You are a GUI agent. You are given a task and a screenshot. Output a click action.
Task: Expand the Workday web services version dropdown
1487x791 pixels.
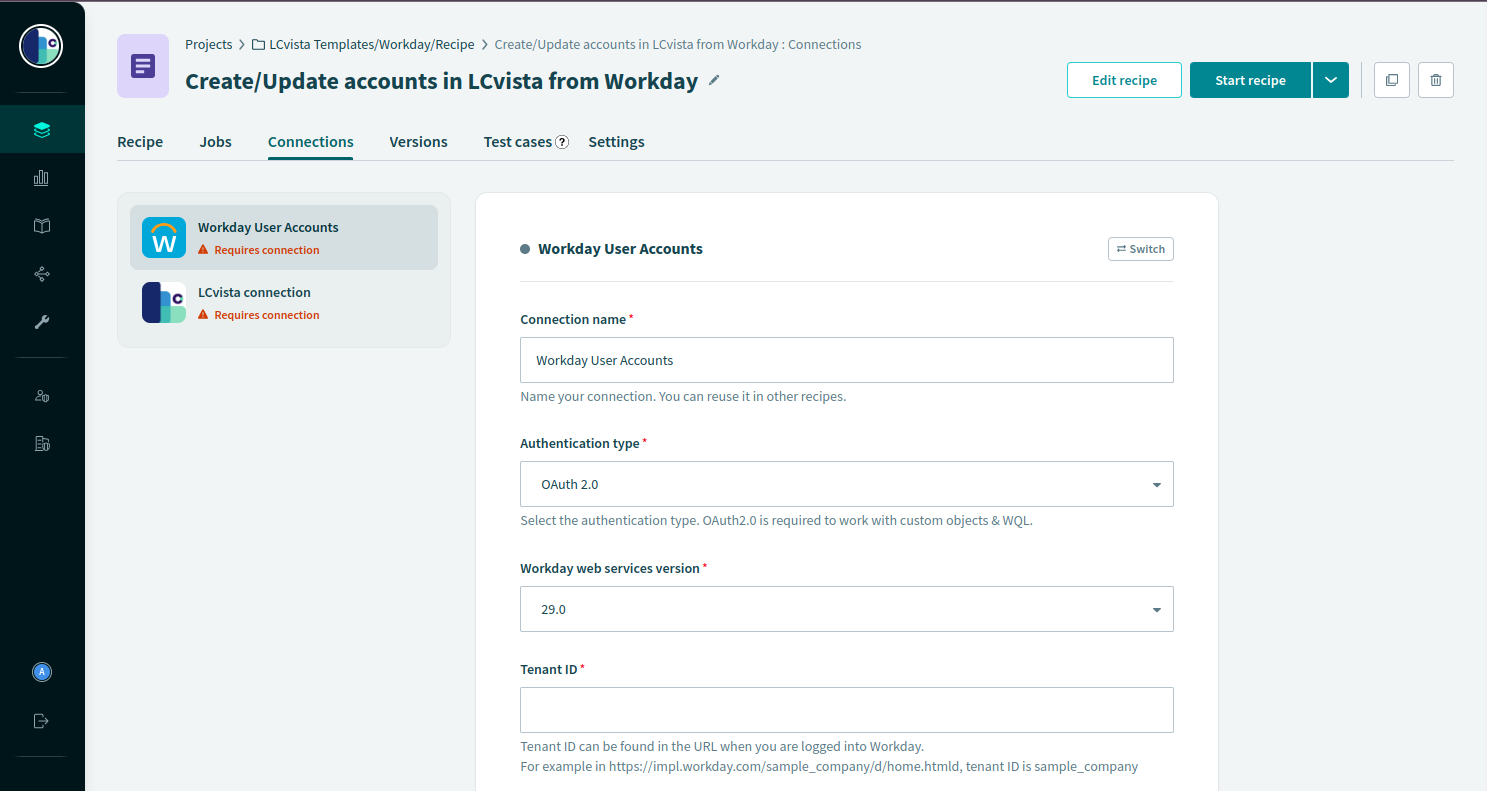[846, 609]
